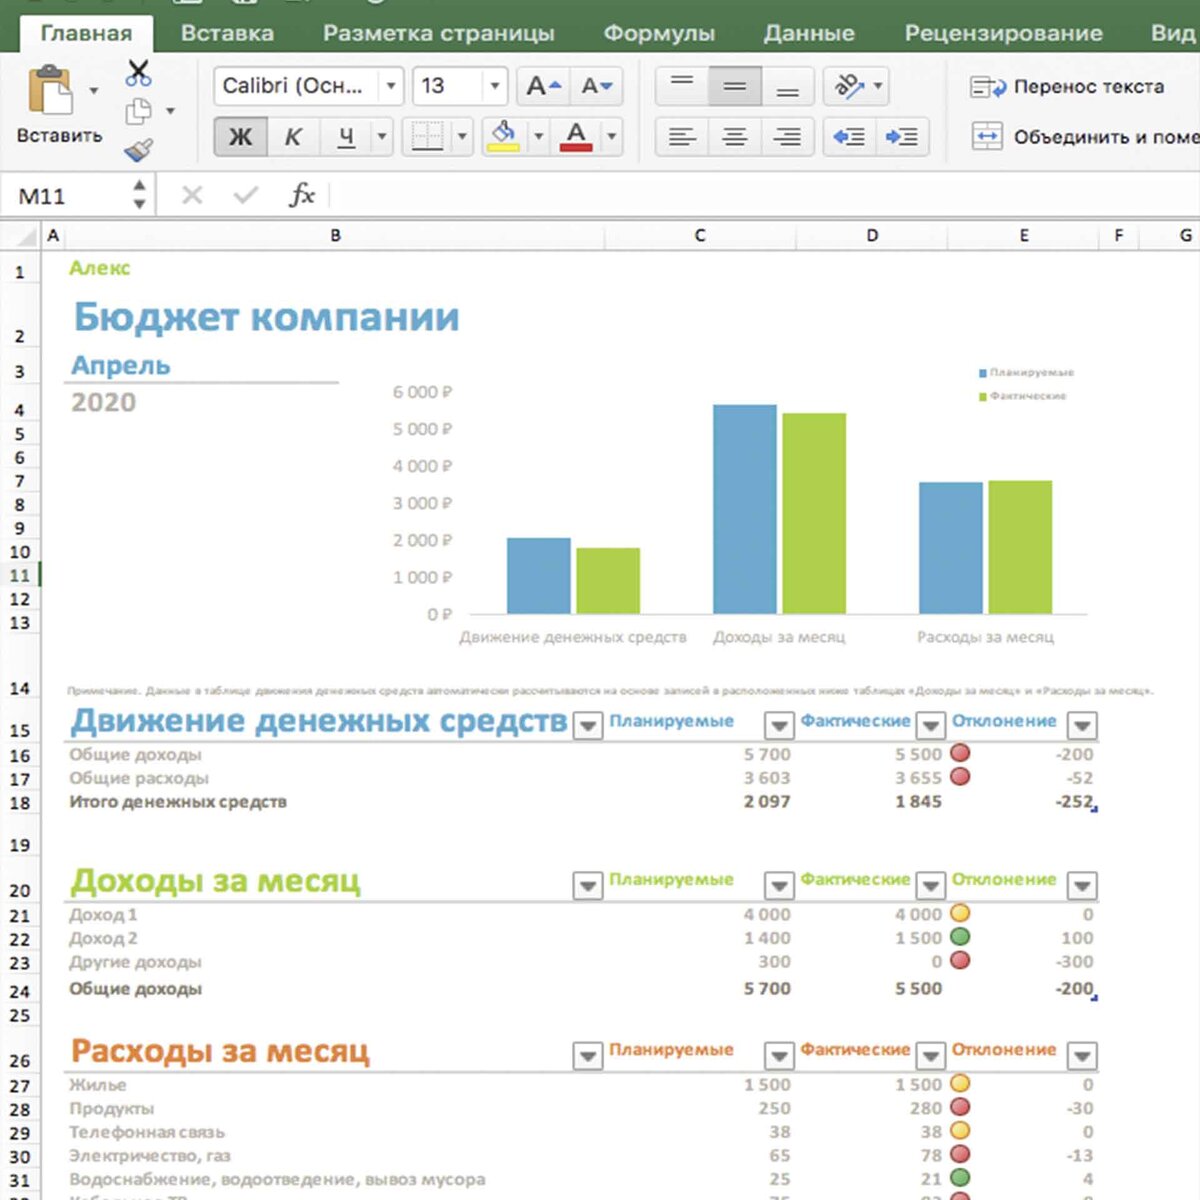1200x1200 pixels.
Task: Open the Calibri font name dropdown
Action: pos(391,86)
